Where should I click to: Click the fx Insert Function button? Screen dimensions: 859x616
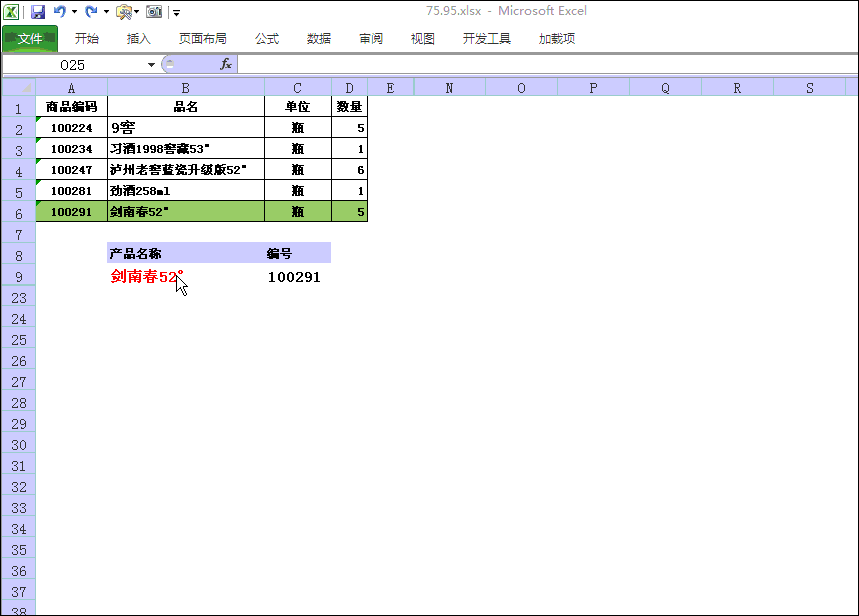coord(226,65)
